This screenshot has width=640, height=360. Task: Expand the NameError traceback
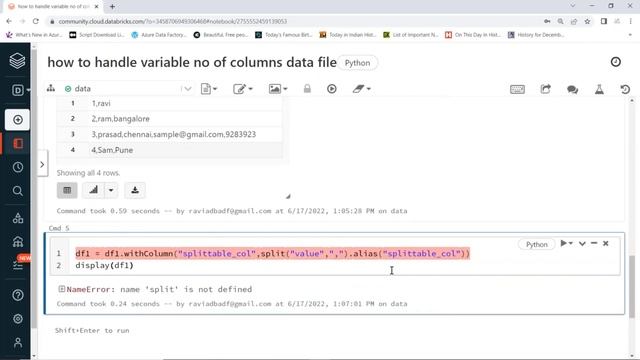tap(62, 289)
